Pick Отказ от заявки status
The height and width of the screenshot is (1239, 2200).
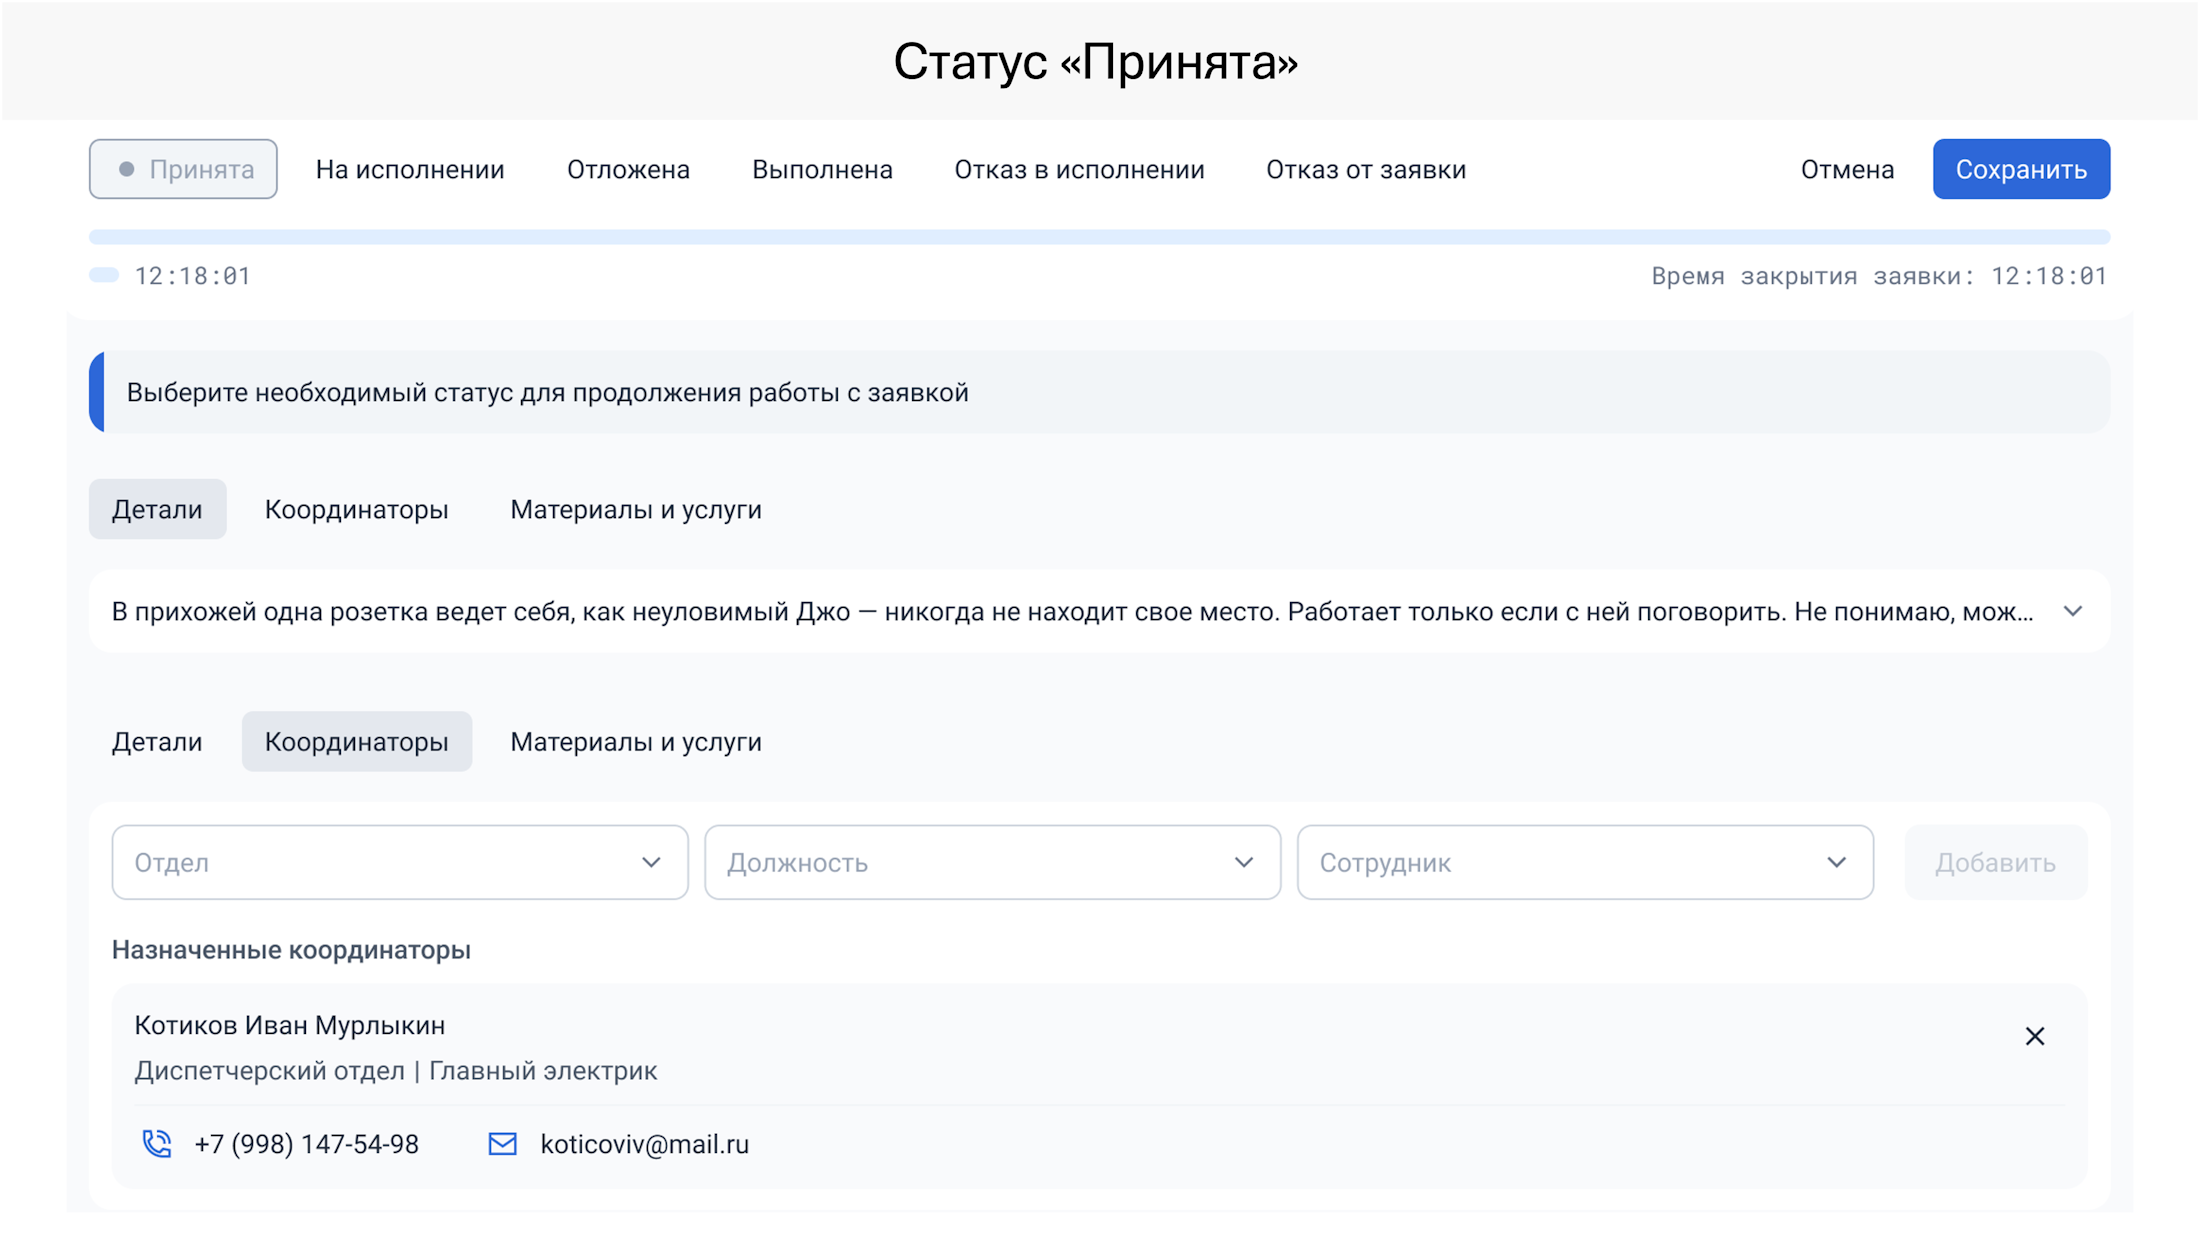(1366, 169)
